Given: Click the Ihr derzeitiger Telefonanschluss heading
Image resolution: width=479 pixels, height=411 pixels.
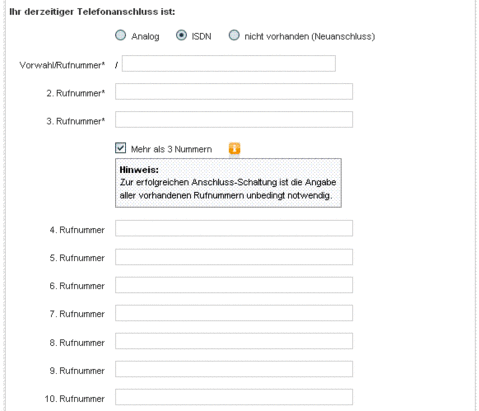Looking at the screenshot, I should (92, 12).
